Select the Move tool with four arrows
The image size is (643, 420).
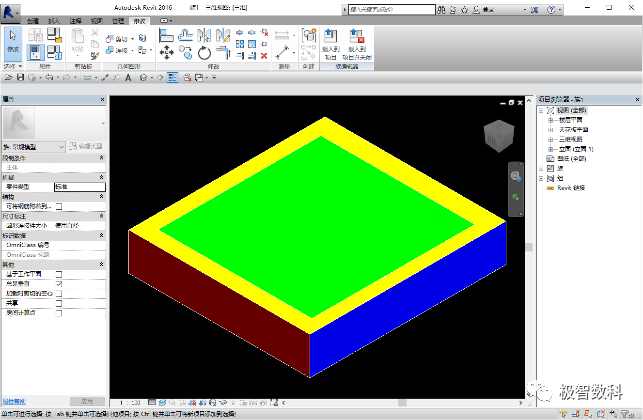(x=166, y=52)
